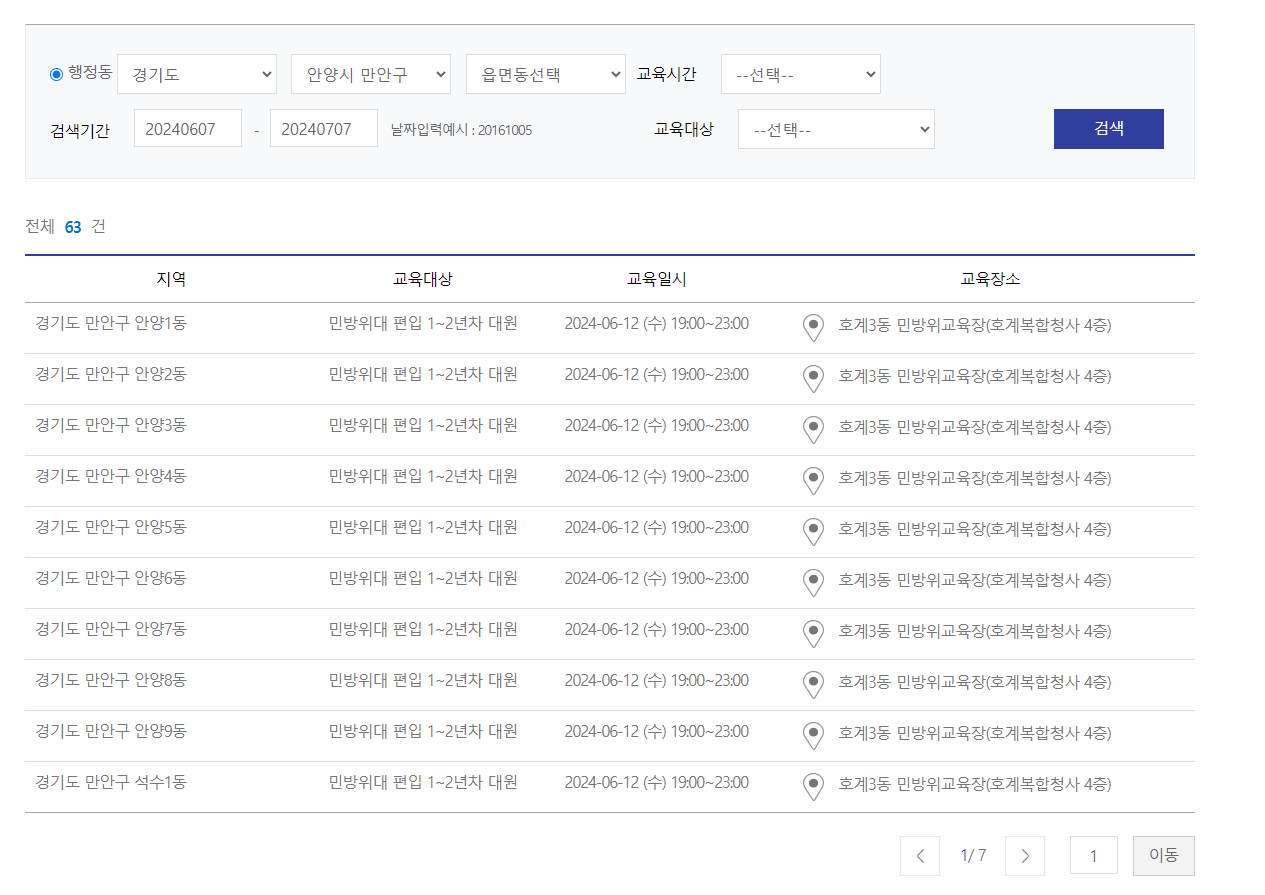Click 경기도 만안구 안양6동 region cell
Screen dimensions: 1265x895
pyautogui.click(x=111, y=578)
